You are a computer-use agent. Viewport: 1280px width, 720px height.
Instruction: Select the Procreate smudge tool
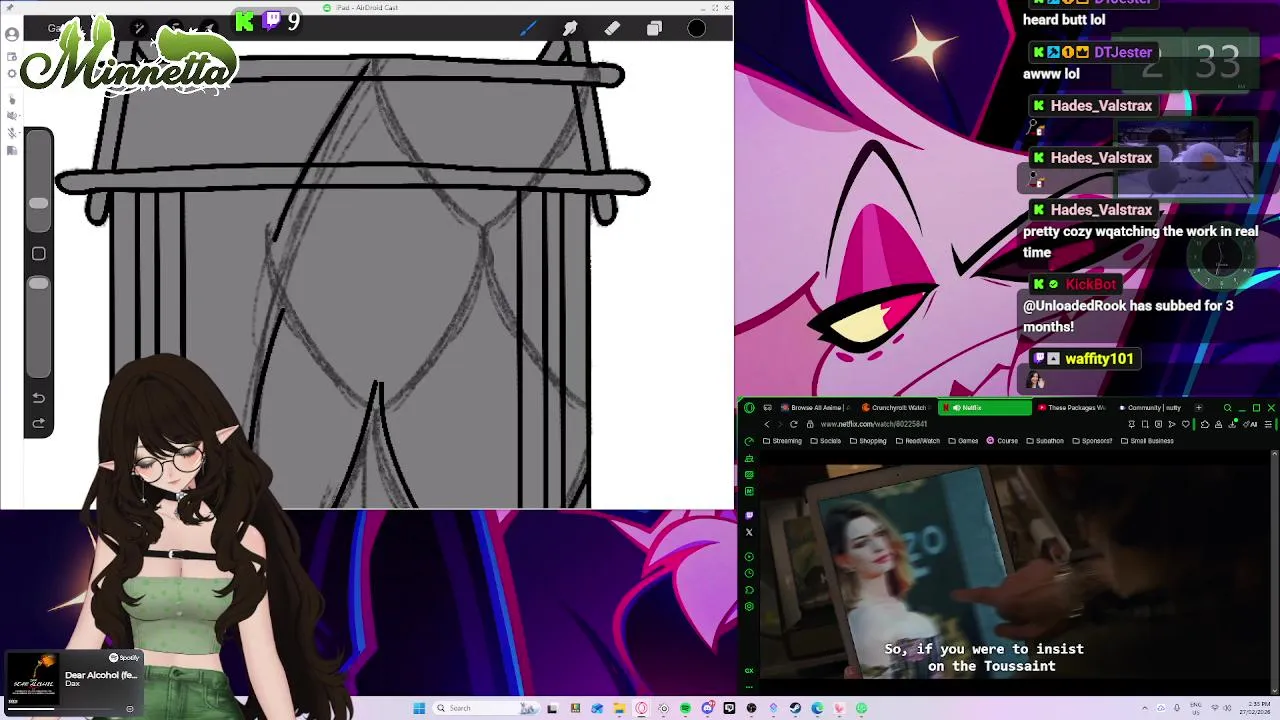570,28
